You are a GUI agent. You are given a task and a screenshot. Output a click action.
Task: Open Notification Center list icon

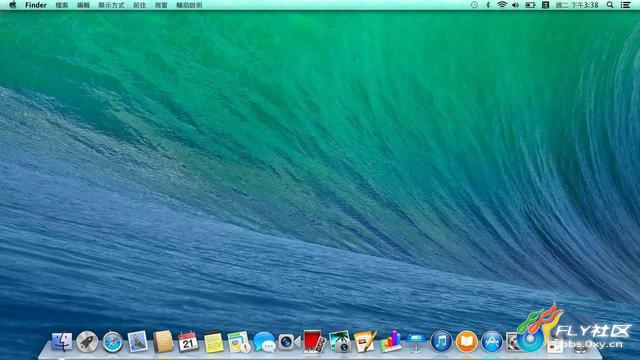tap(626, 5)
